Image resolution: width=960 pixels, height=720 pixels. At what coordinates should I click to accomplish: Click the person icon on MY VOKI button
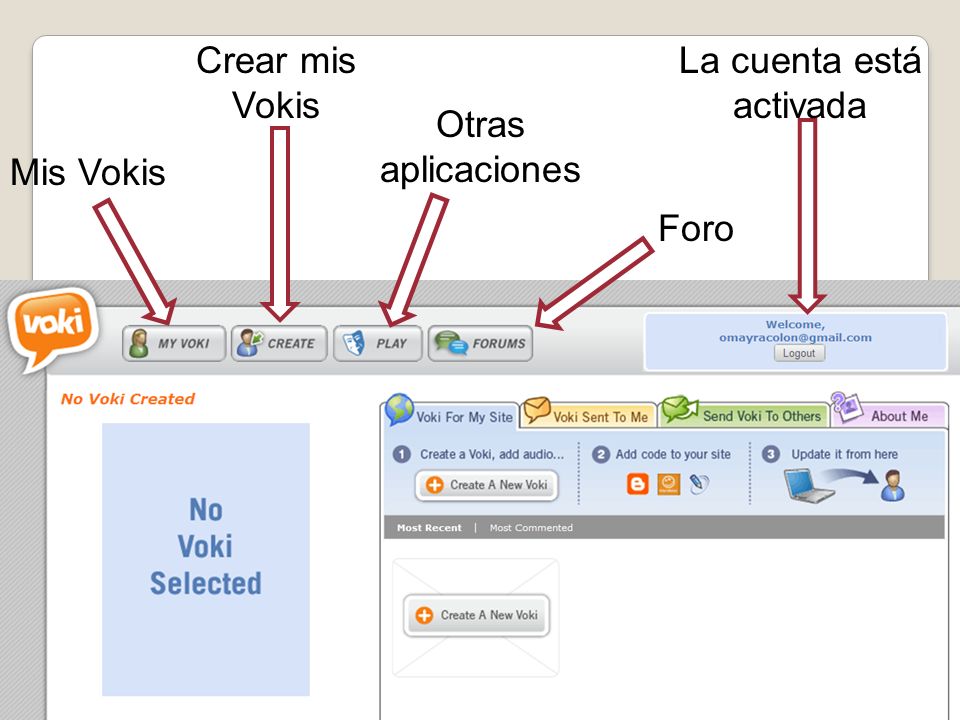coord(139,343)
